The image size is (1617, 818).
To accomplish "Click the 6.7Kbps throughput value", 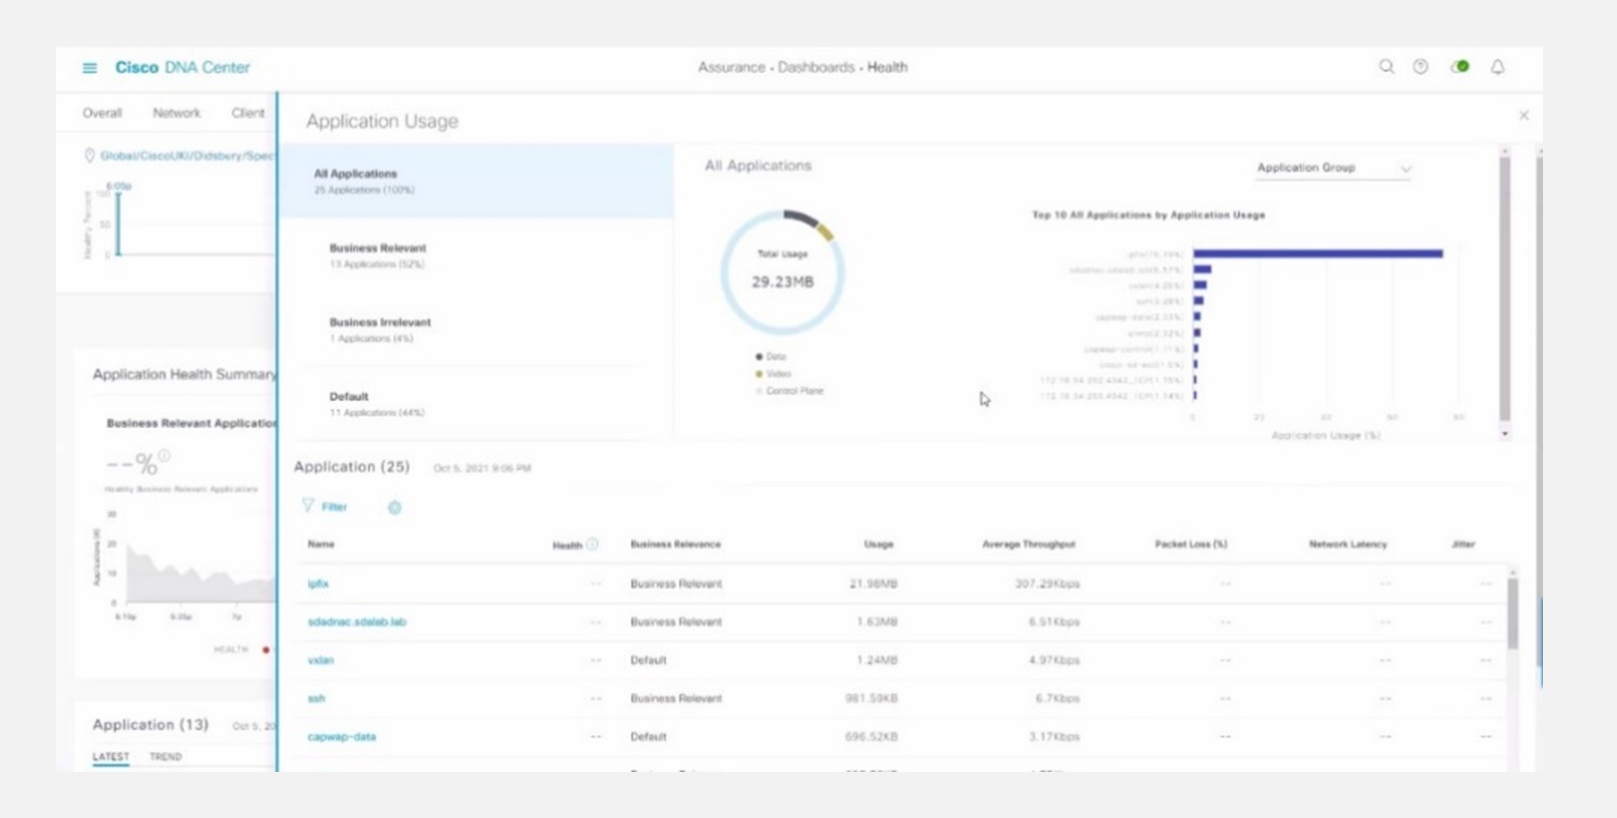I will click(1057, 699).
